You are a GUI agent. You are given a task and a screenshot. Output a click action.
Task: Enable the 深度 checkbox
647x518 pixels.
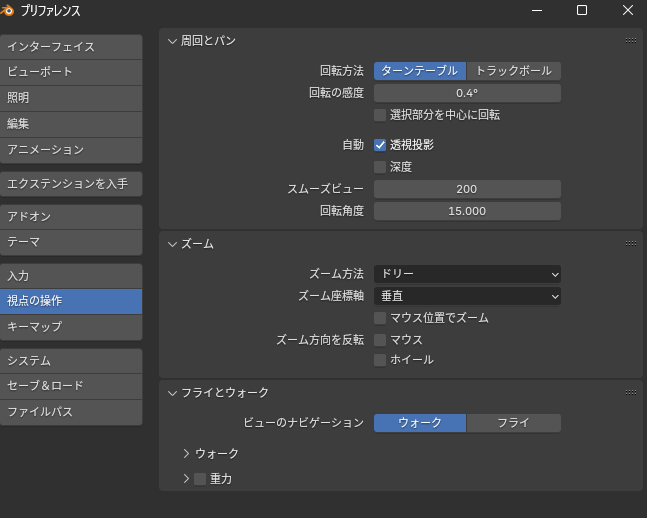tap(380, 167)
